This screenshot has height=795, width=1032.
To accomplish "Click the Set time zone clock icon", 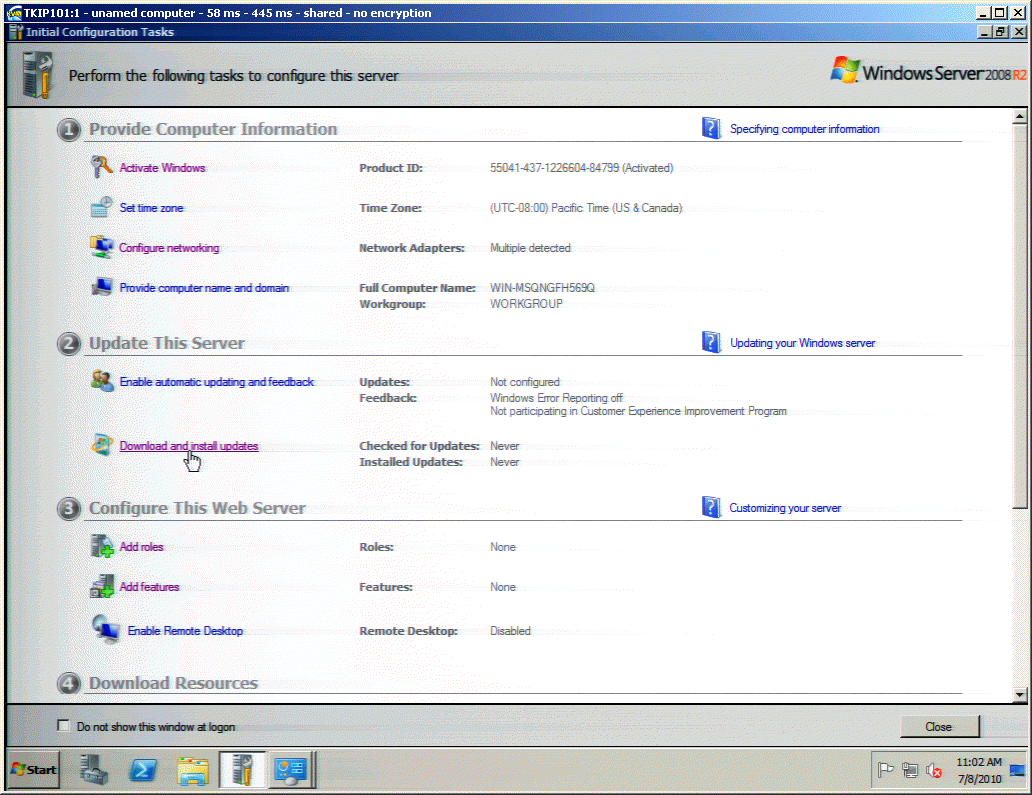I will click(x=101, y=207).
